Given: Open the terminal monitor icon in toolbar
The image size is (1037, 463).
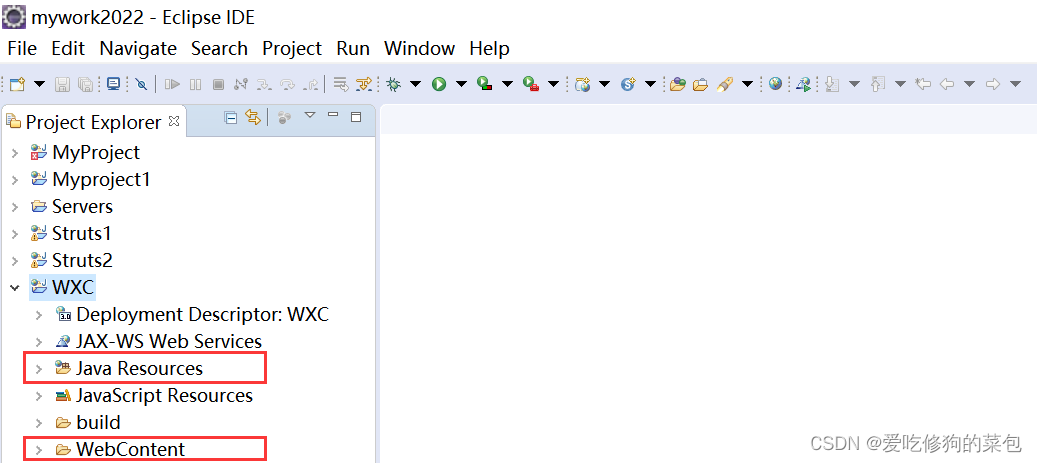Looking at the screenshot, I should click(114, 84).
